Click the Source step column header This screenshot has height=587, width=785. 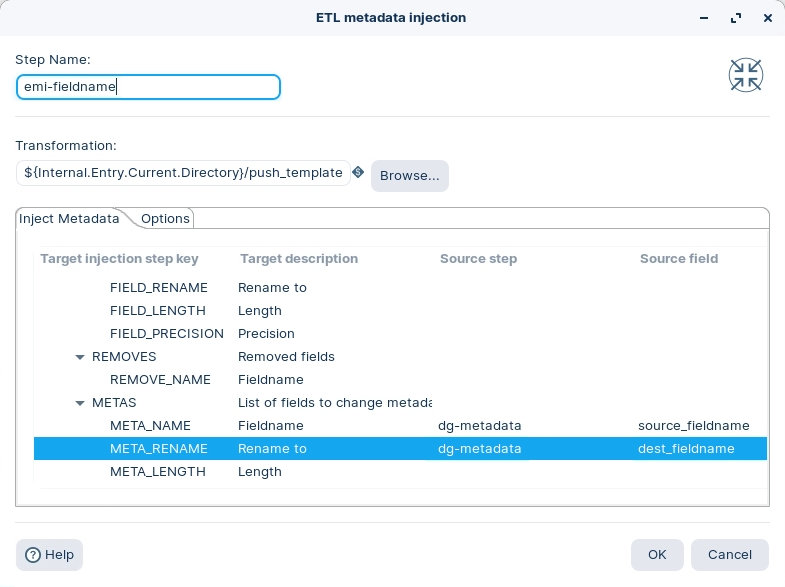pos(478,259)
